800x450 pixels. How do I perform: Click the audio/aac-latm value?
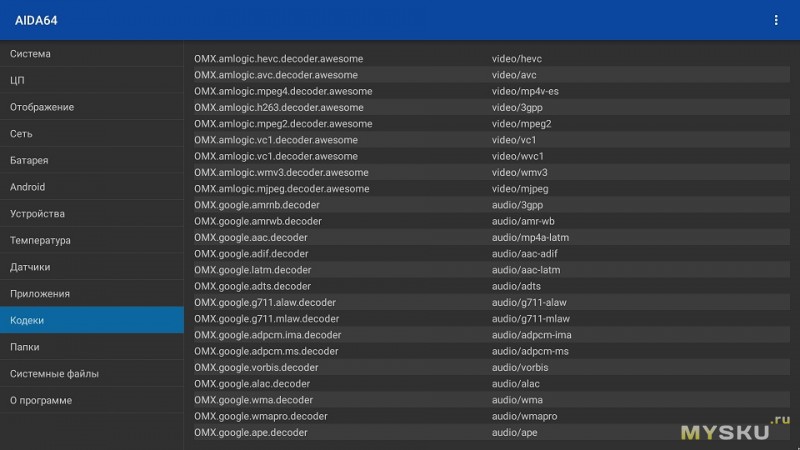526,270
